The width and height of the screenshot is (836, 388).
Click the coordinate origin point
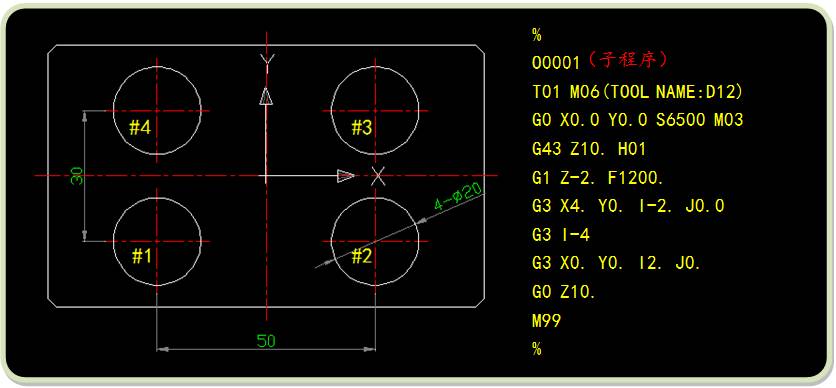(x=266, y=175)
